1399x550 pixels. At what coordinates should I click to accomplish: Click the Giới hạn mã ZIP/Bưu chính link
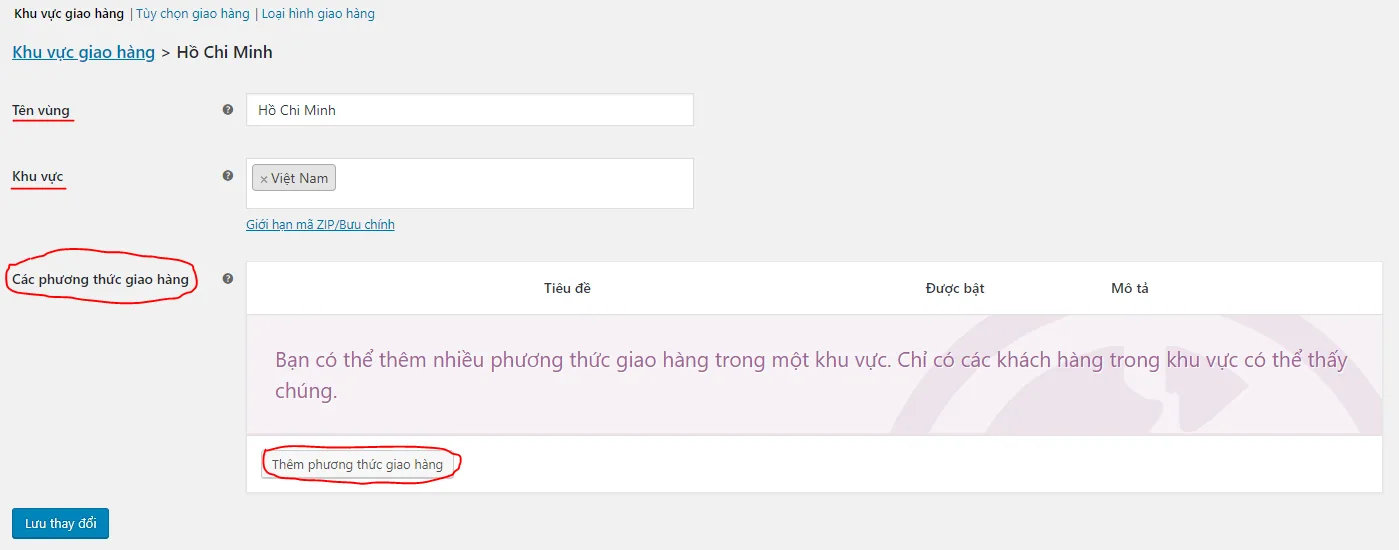coord(320,225)
